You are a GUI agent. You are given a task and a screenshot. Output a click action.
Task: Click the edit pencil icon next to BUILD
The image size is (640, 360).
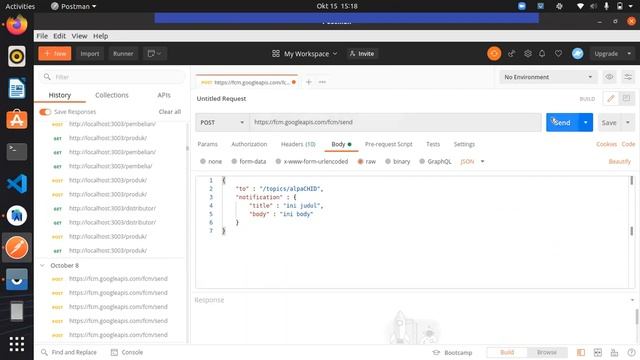click(611, 98)
